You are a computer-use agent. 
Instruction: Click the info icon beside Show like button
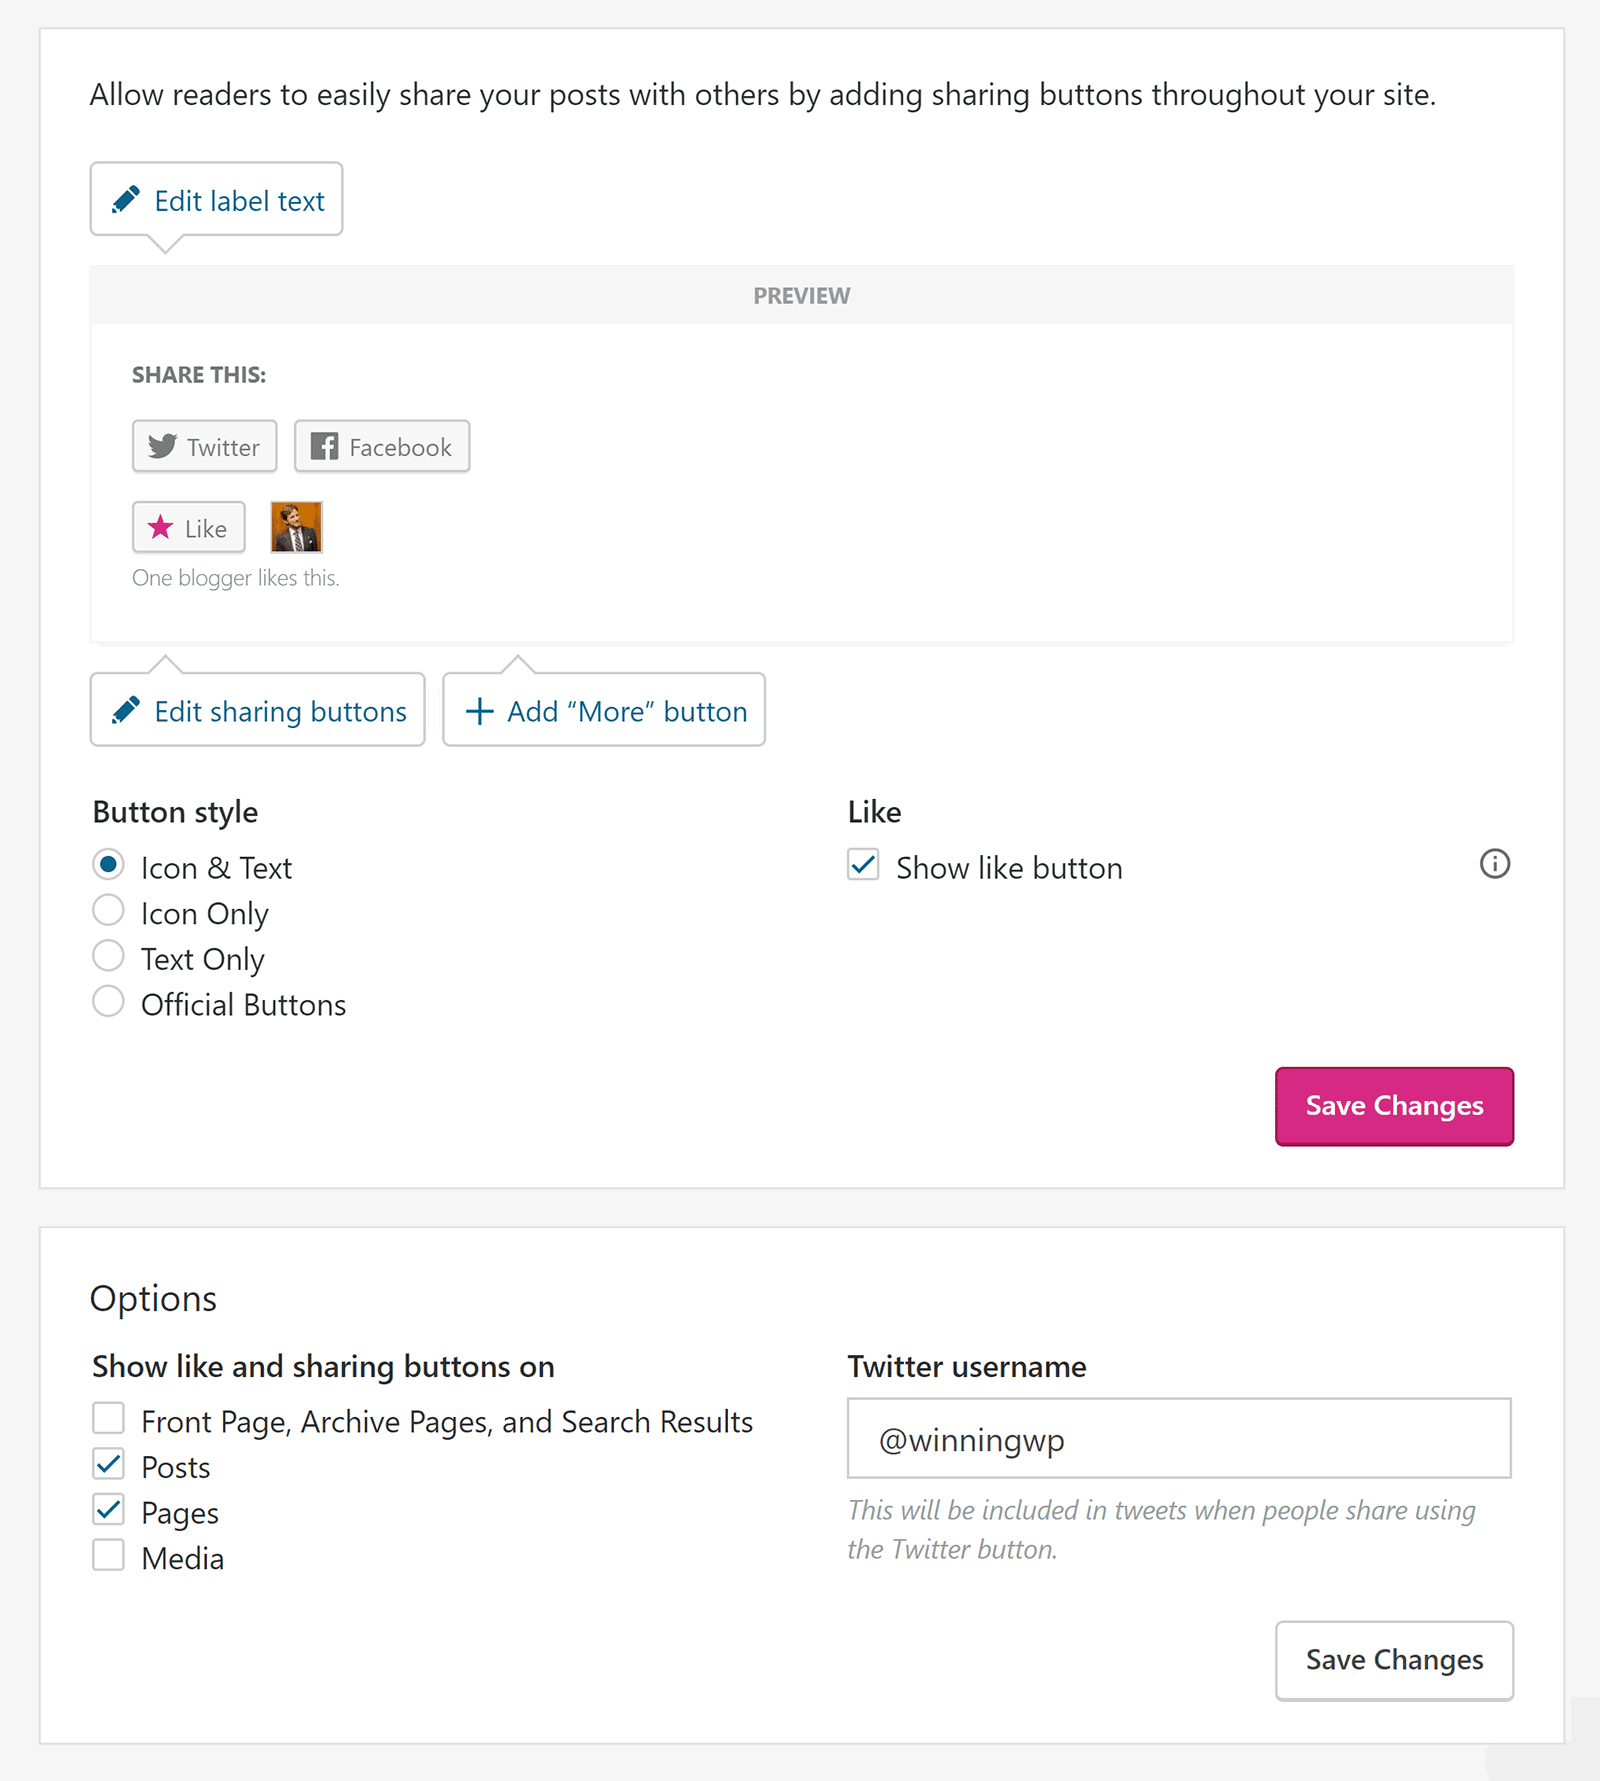click(x=1494, y=864)
